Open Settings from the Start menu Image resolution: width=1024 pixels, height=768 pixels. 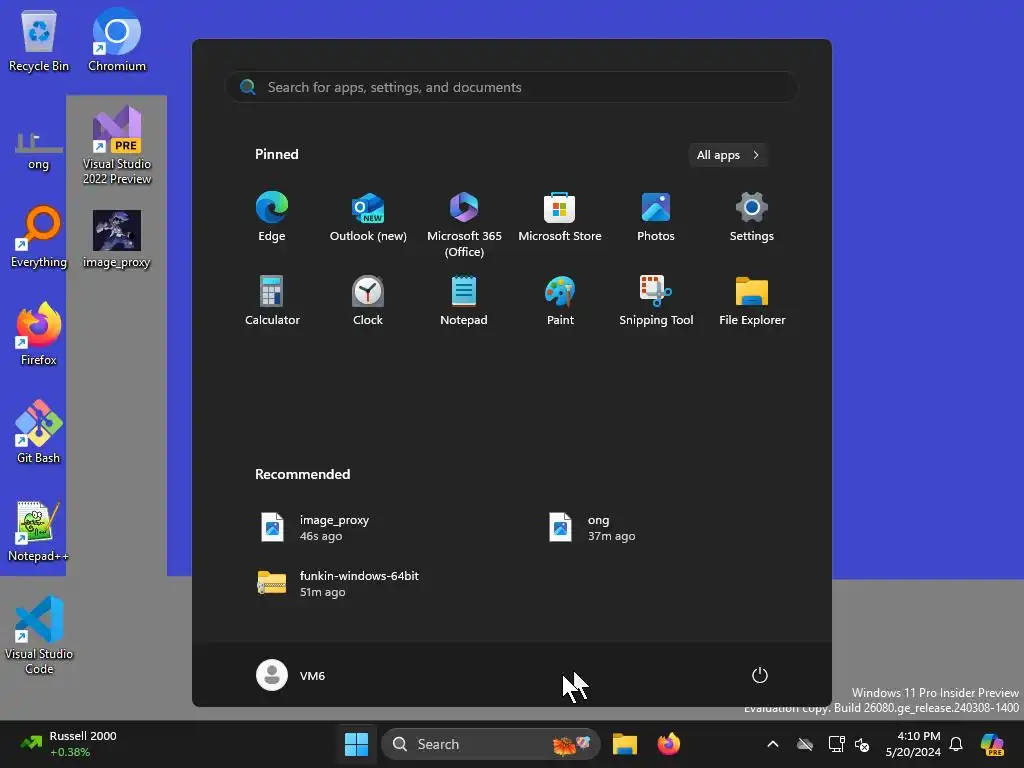point(752,217)
